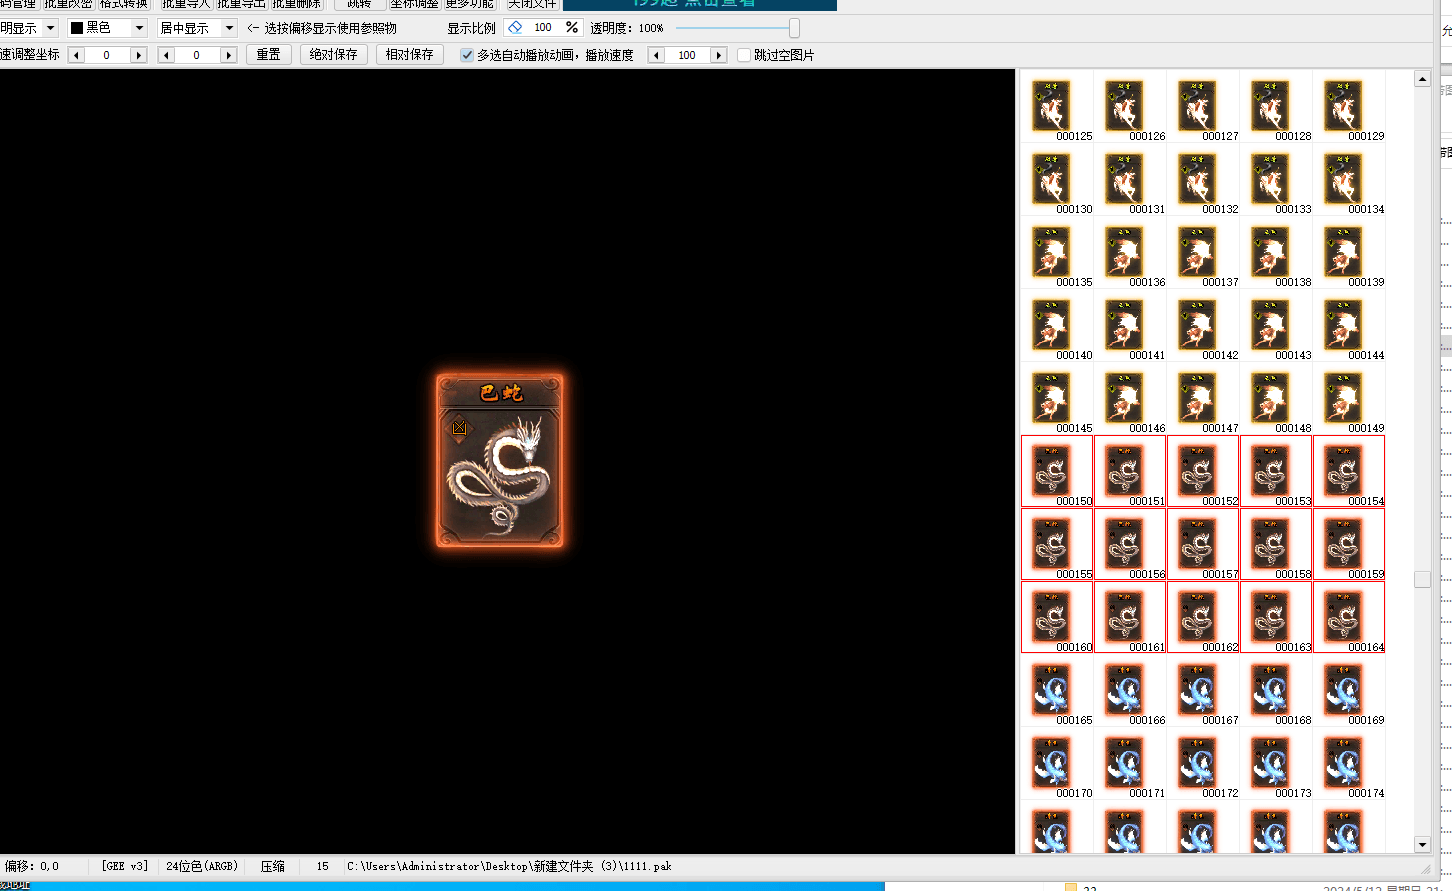Select the blue card thumbnail 000171
The image size is (1452, 891).
tap(1130, 763)
